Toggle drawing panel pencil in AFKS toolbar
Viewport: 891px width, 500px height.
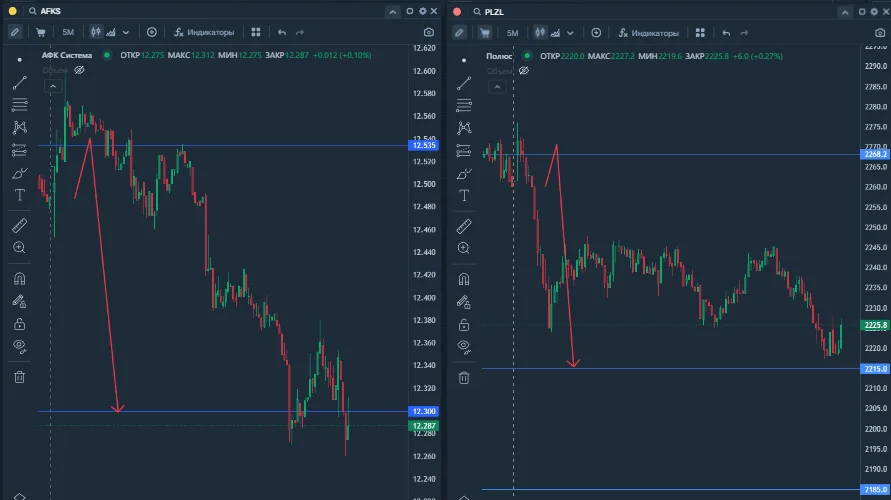(x=15, y=32)
